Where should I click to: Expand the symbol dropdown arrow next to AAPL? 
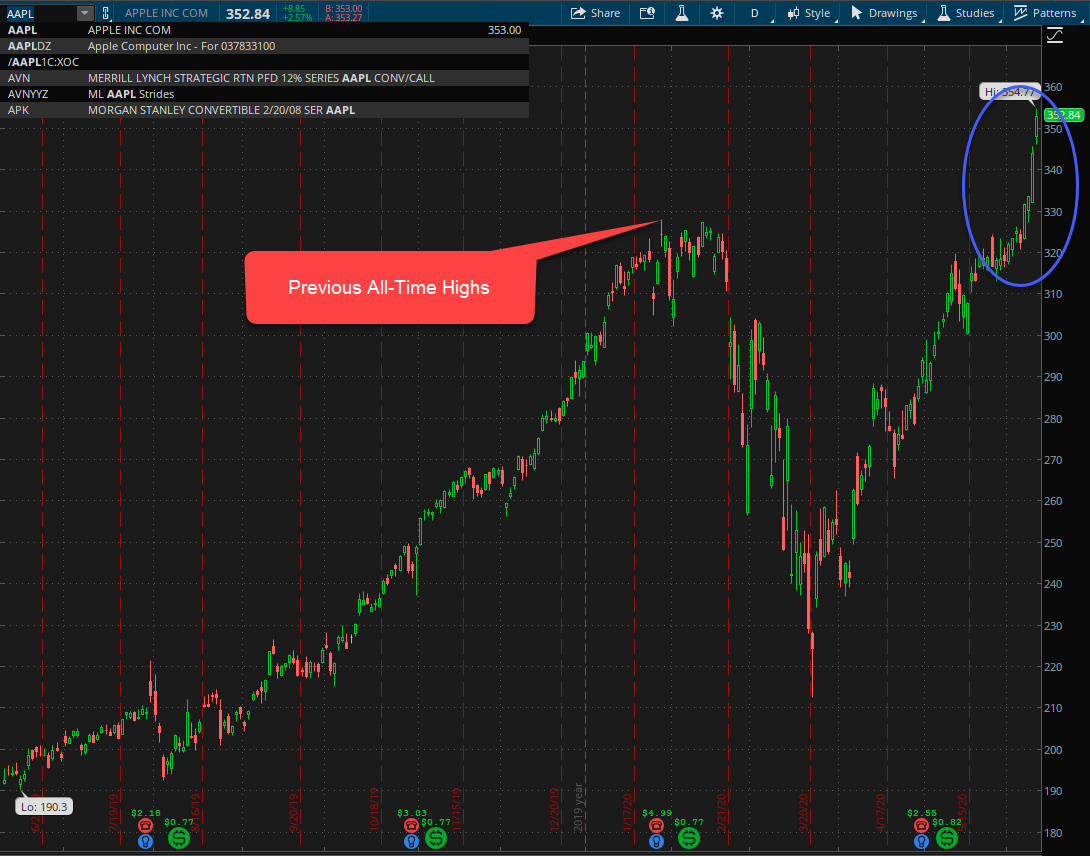click(84, 13)
